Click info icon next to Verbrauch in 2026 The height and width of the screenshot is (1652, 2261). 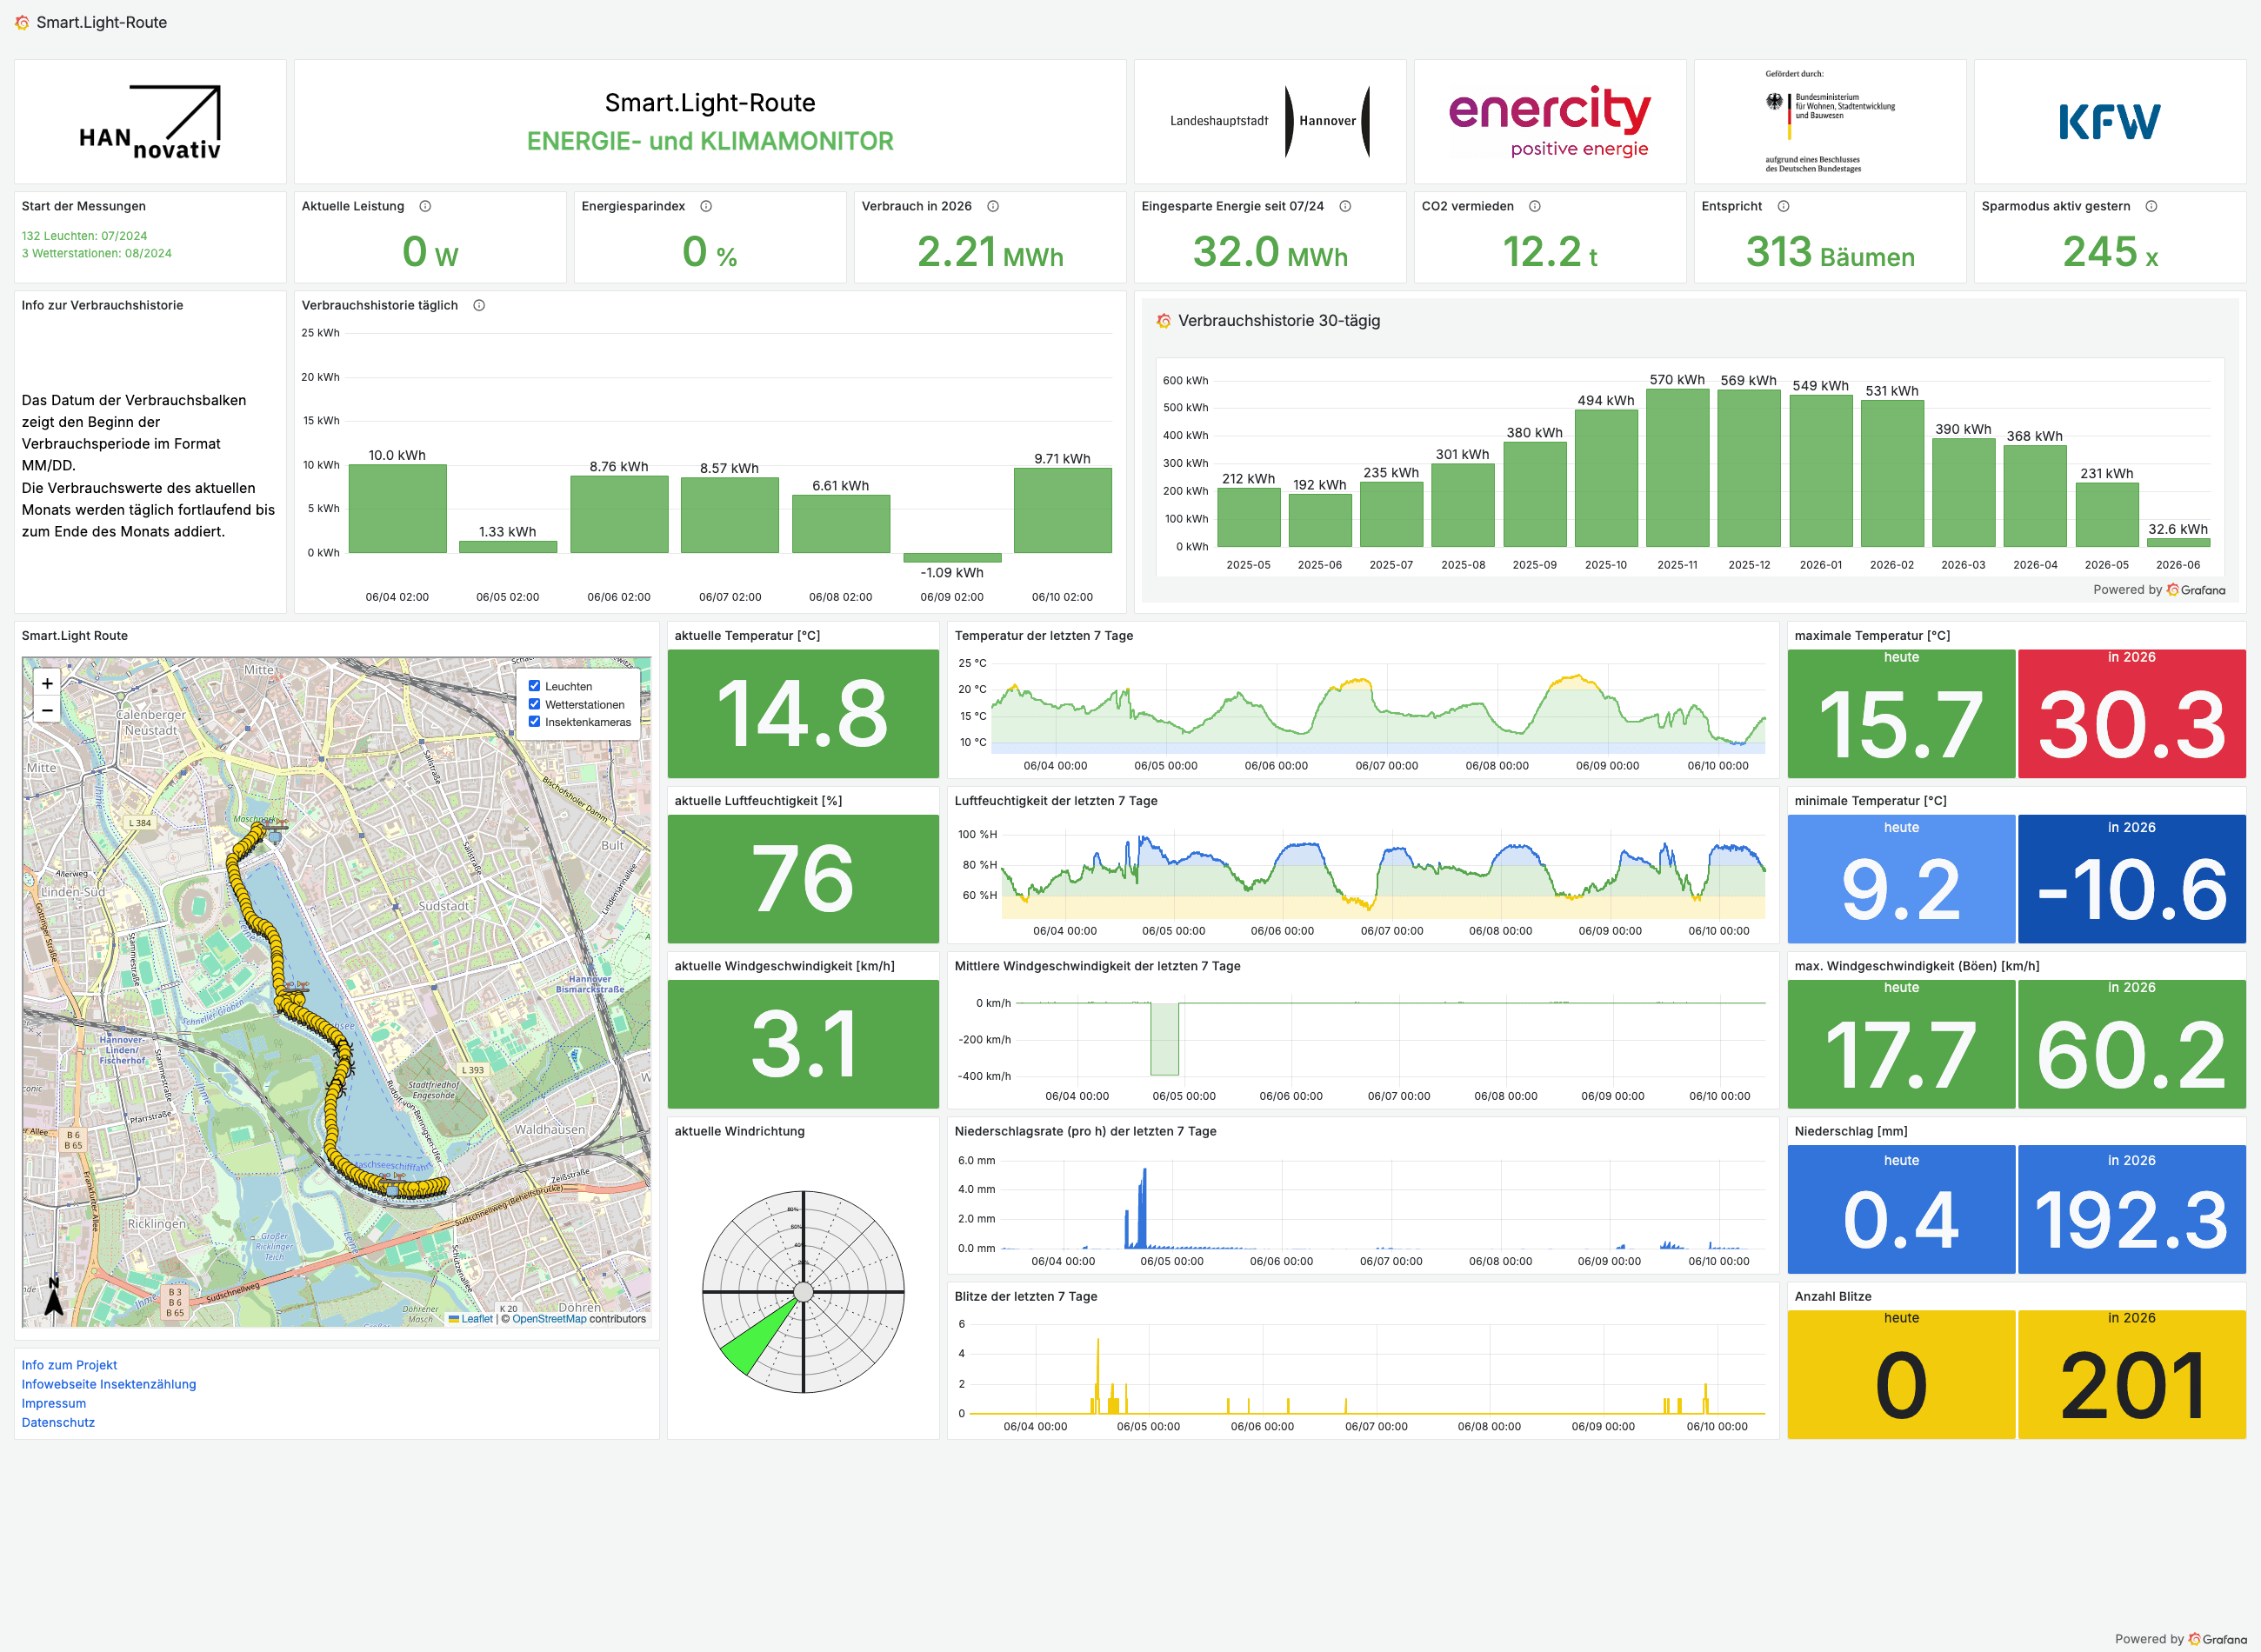pos(993,206)
